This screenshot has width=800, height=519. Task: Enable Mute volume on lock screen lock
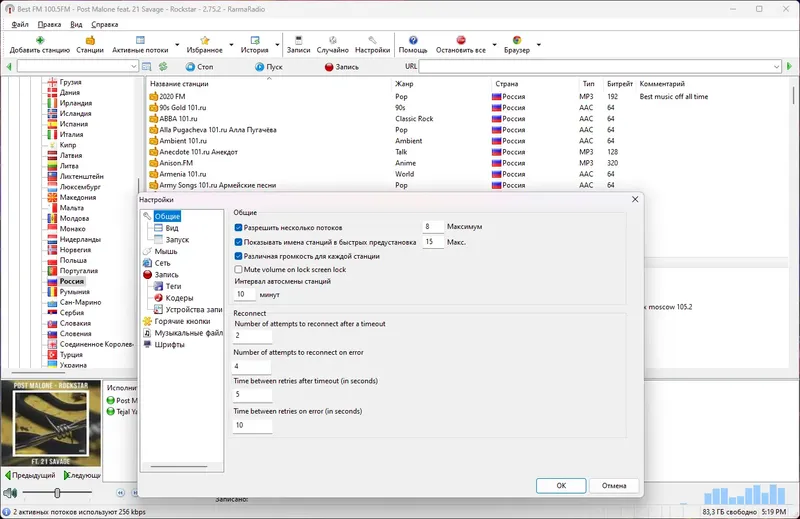238,269
